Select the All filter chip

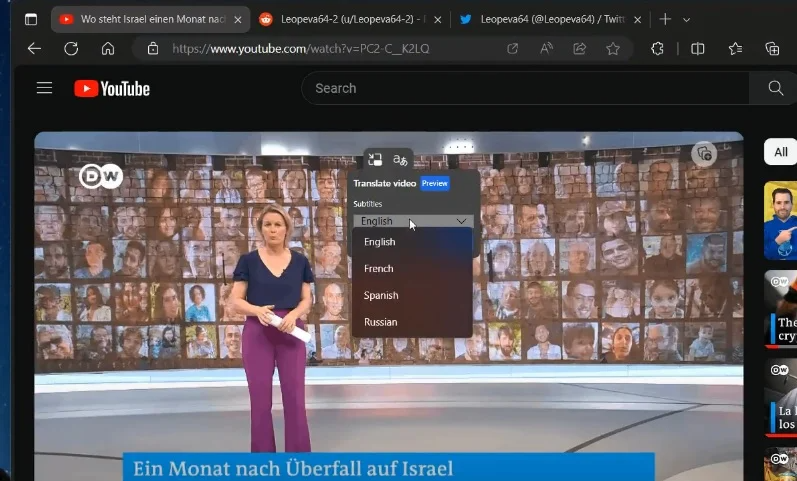coord(780,152)
